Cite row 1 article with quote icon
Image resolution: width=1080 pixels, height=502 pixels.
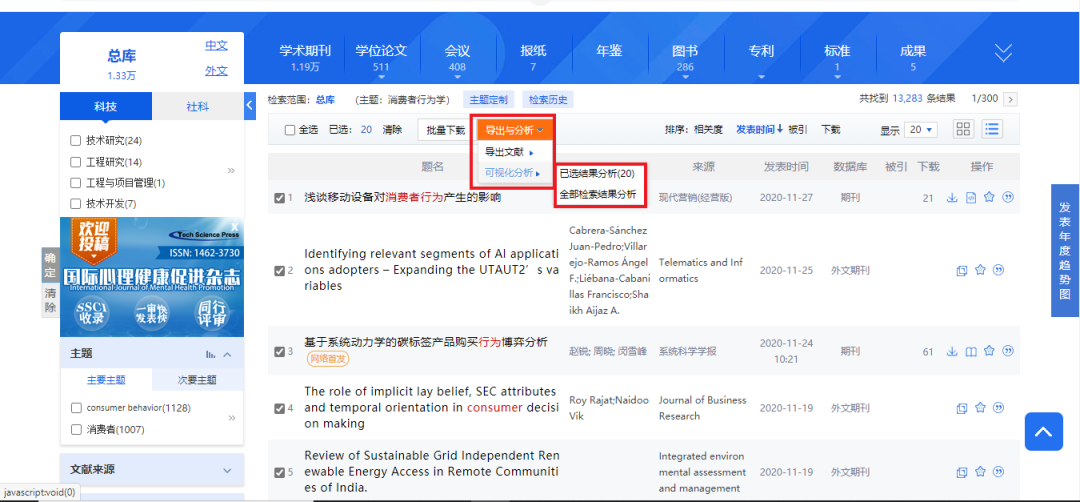tap(1008, 198)
